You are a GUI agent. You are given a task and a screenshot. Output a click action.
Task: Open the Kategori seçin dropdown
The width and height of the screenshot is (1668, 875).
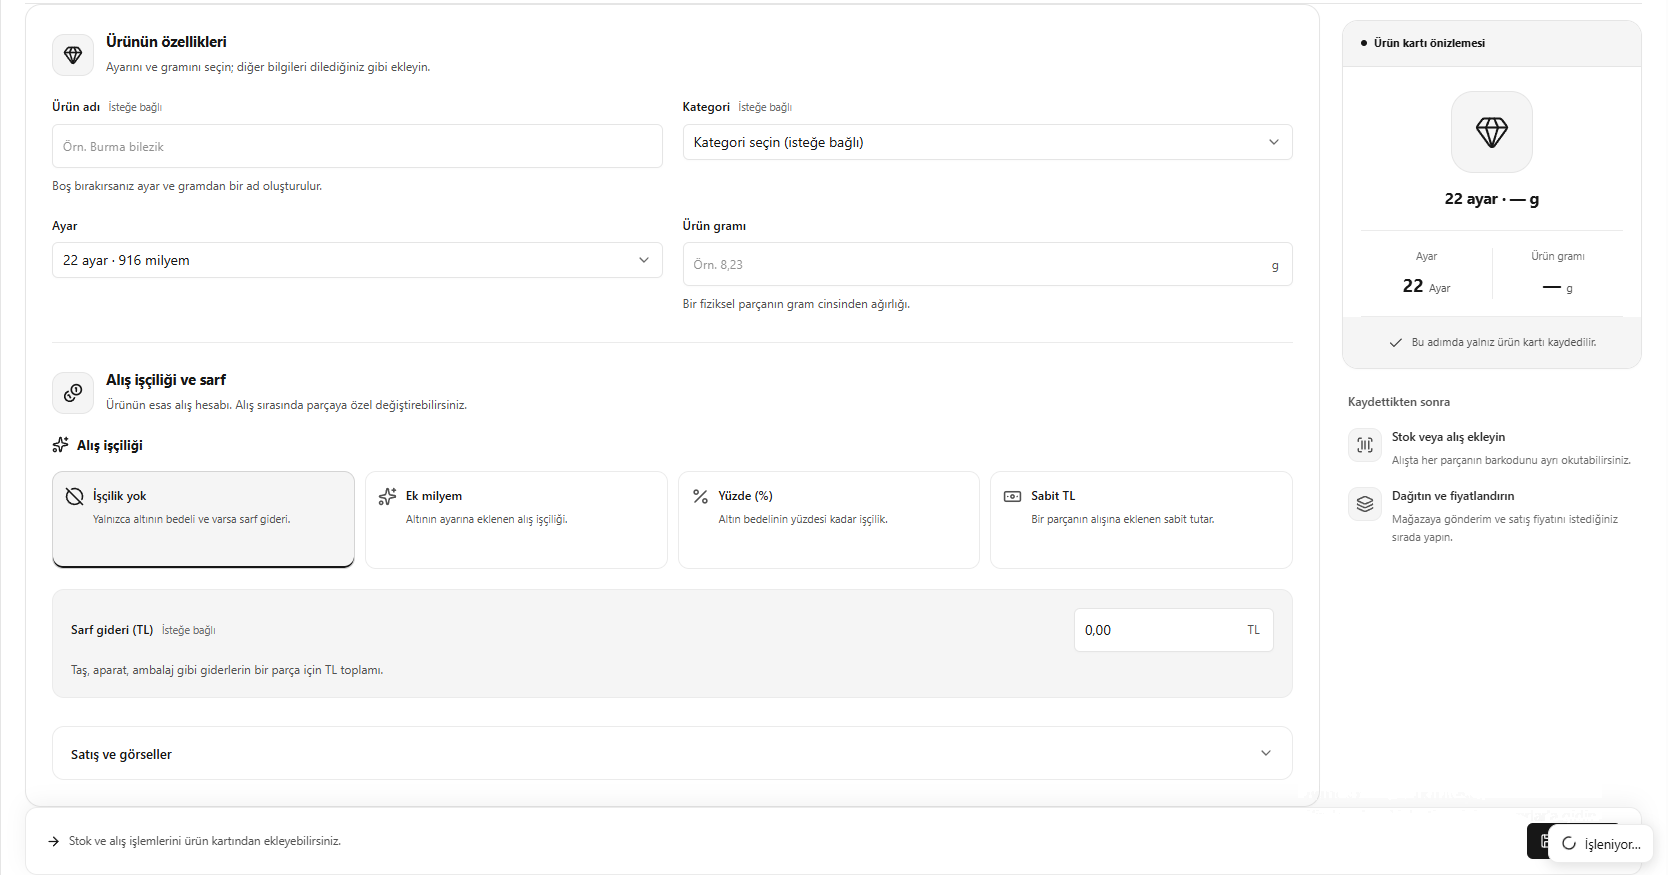tap(987, 142)
